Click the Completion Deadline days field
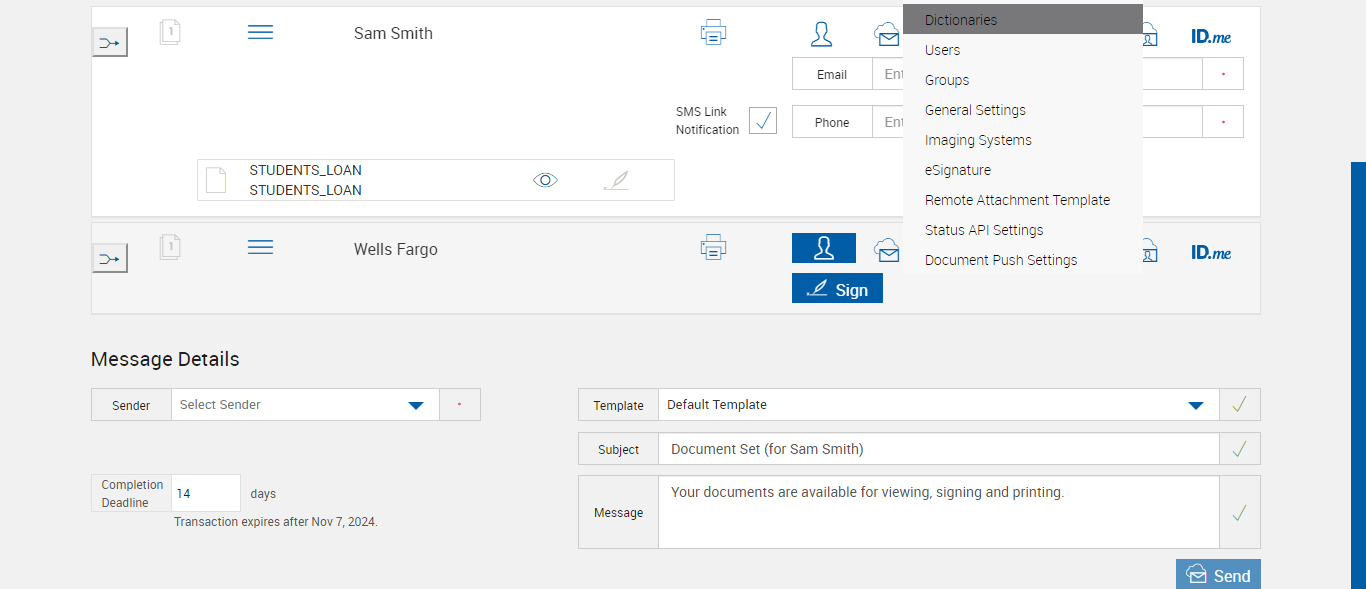Screen dimensions: 1366x589 205,493
